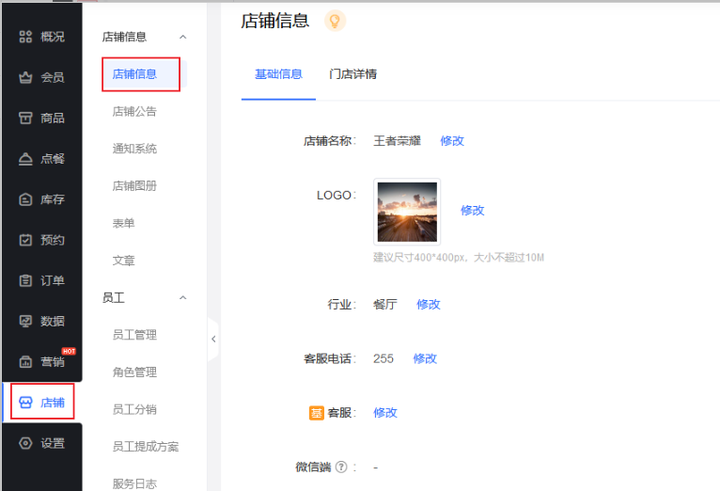Select the 点餐 serving bell icon
The height and width of the screenshot is (491, 720).
26,159
